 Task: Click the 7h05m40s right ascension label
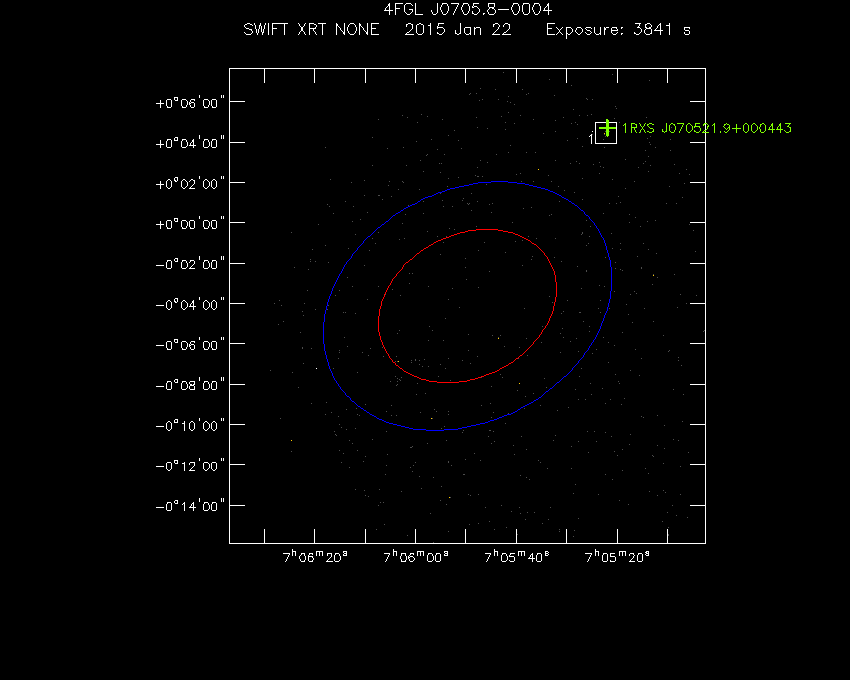pos(517,557)
